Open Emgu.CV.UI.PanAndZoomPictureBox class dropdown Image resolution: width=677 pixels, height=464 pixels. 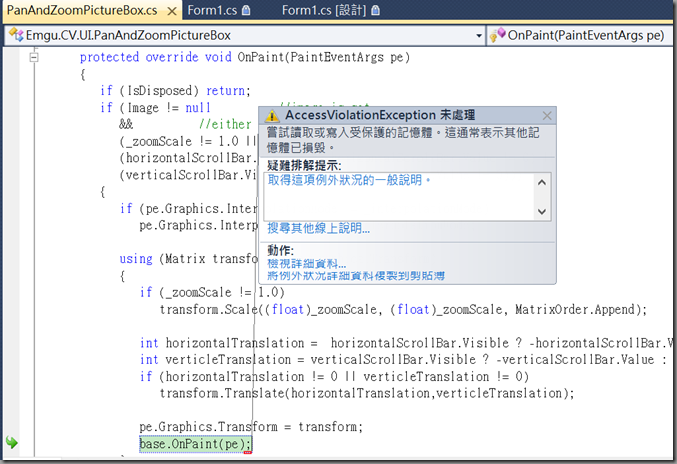[245, 35]
